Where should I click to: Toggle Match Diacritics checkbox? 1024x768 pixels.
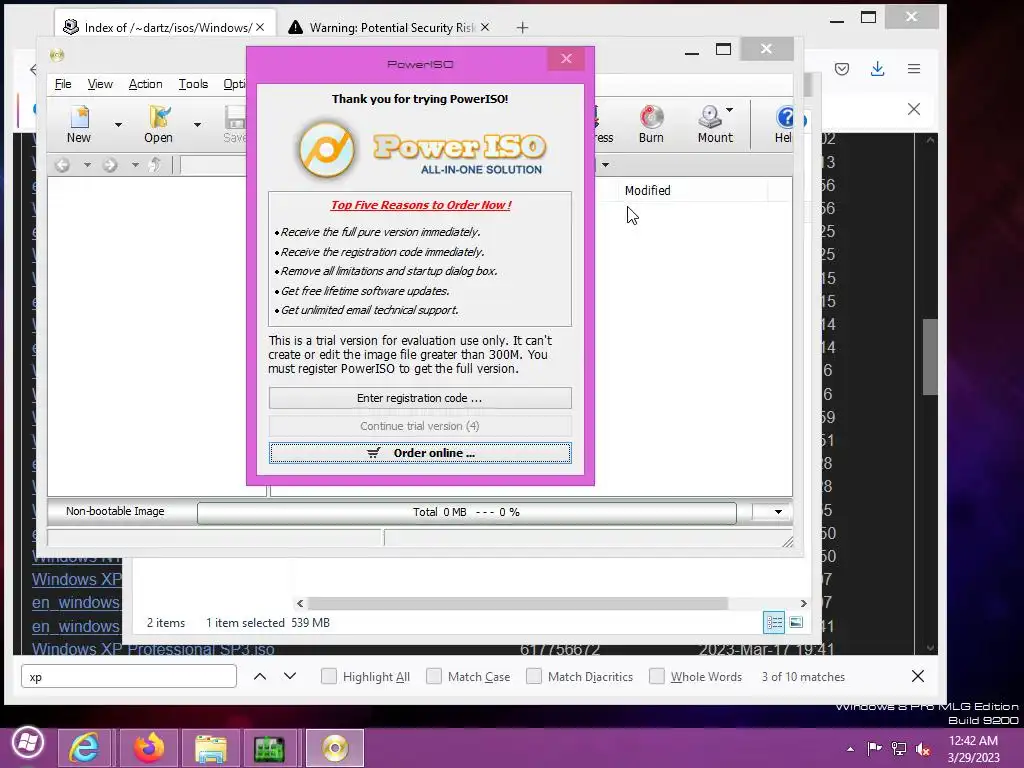pyautogui.click(x=534, y=676)
